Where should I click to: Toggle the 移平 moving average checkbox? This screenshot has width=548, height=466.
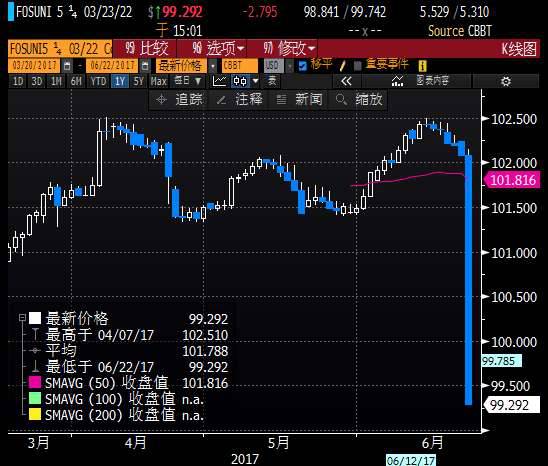point(303,66)
